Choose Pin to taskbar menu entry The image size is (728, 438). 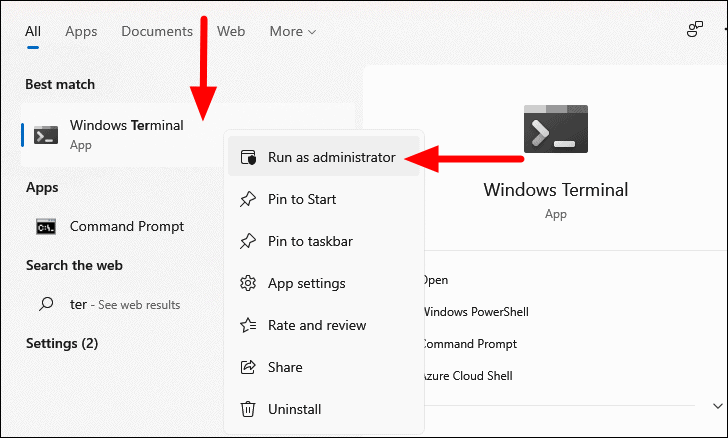324,241
